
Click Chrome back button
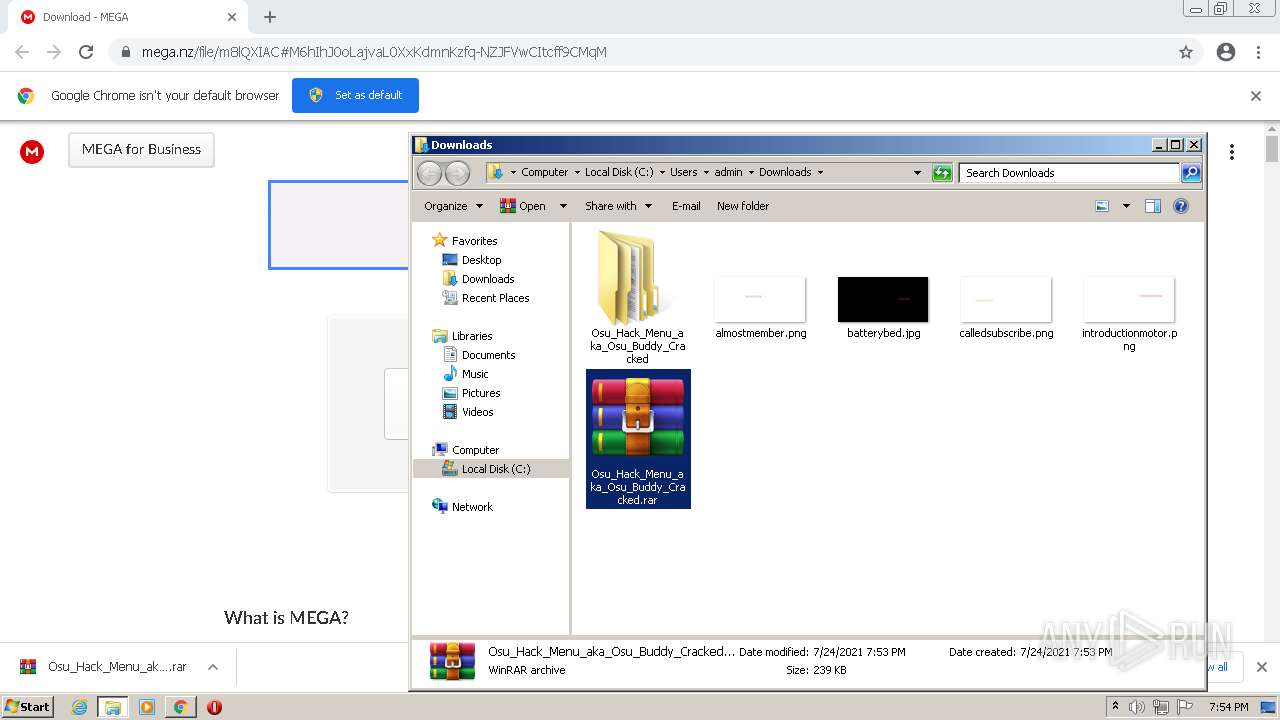click(x=22, y=52)
